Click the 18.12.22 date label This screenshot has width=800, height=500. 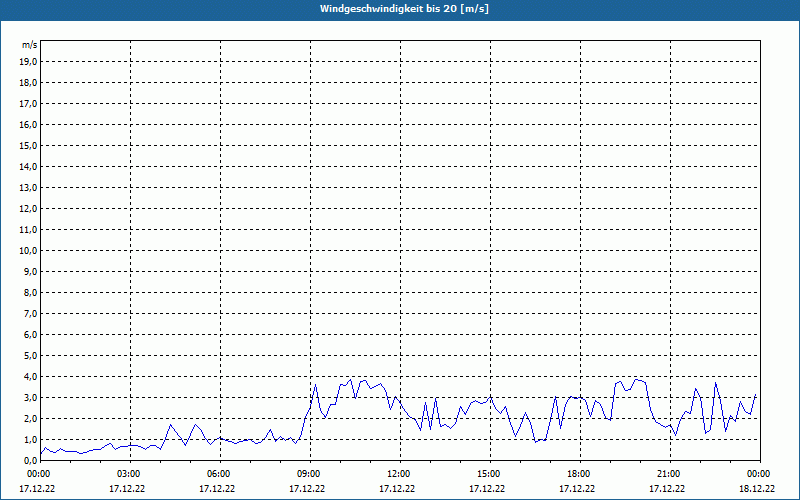[x=757, y=489]
